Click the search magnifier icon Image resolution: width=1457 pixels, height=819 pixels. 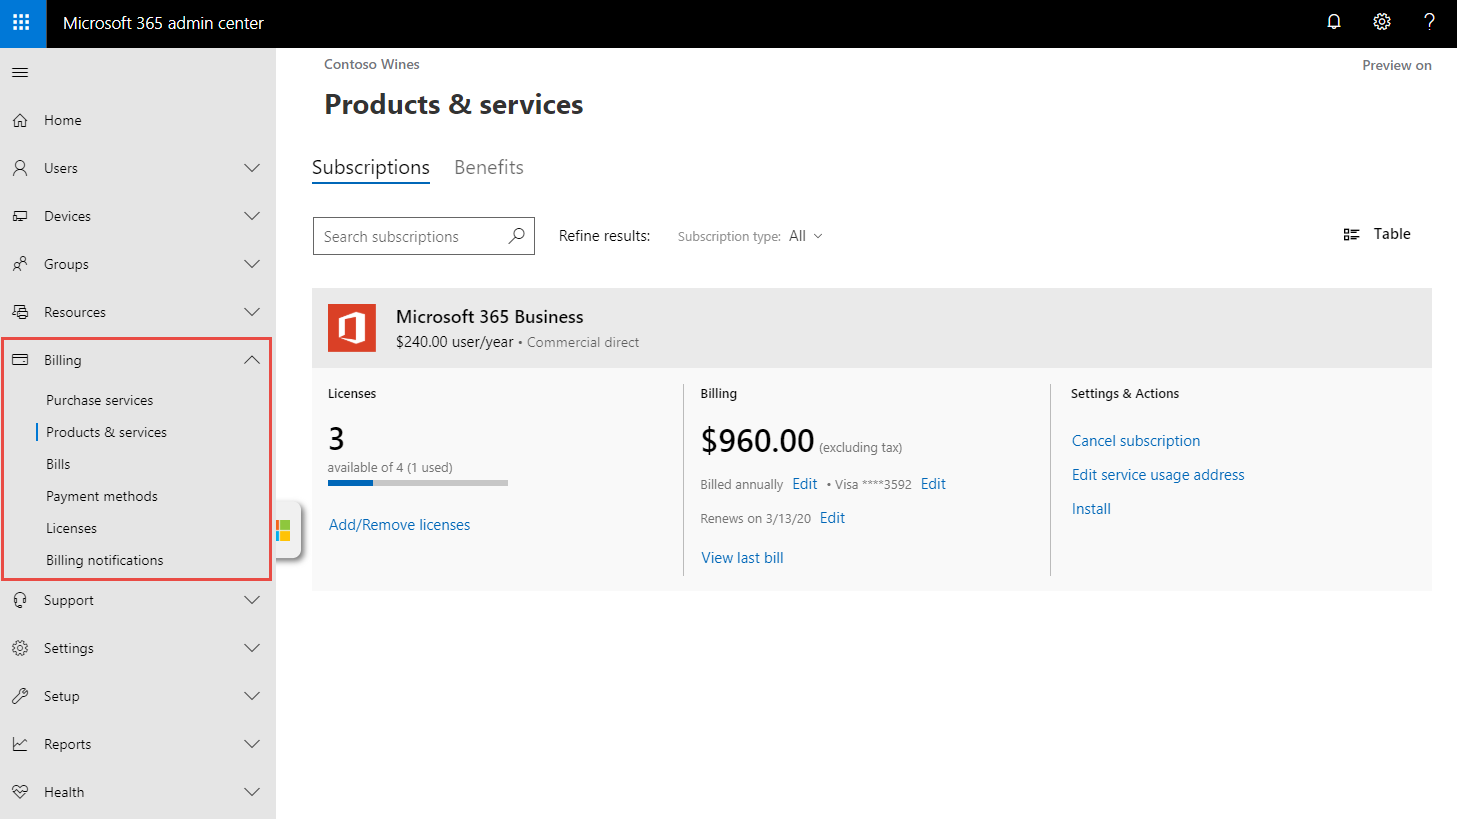point(516,236)
